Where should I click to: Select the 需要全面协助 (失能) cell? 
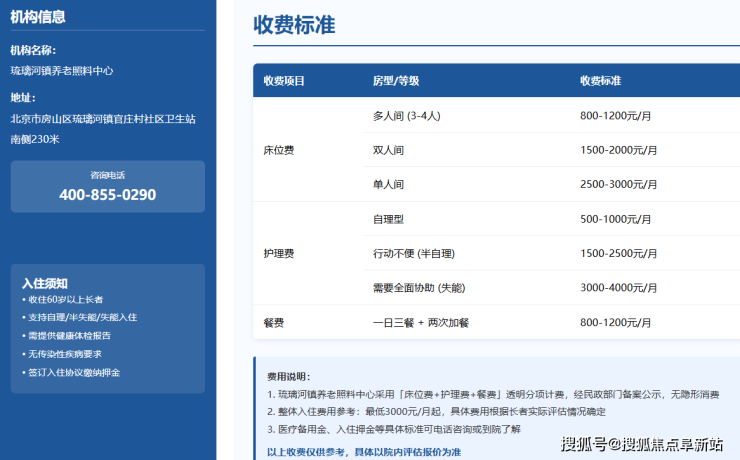coord(419,288)
